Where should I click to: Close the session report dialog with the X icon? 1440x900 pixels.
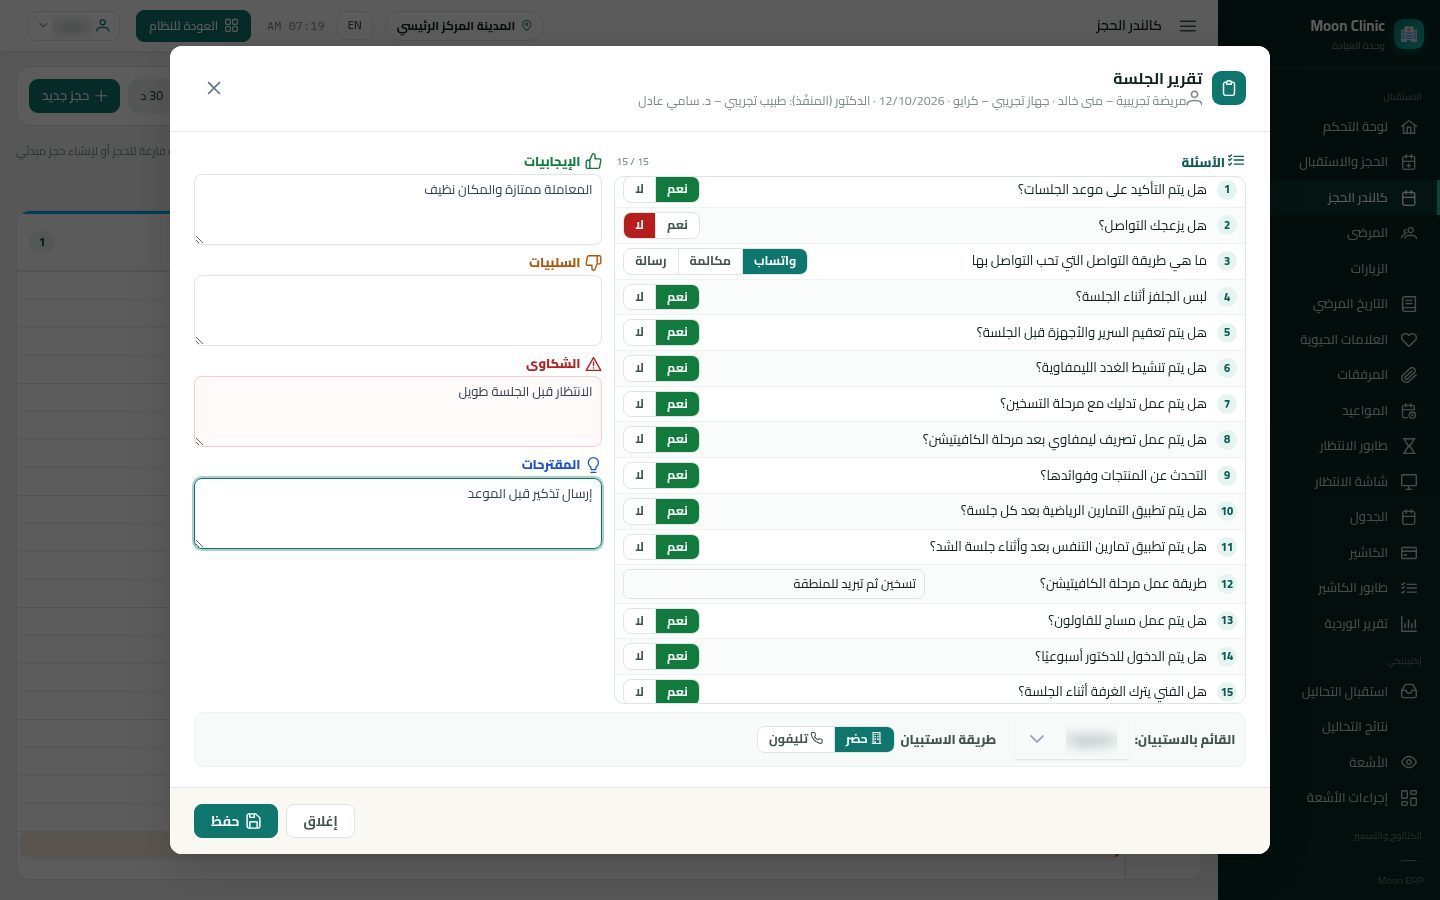[x=214, y=88]
